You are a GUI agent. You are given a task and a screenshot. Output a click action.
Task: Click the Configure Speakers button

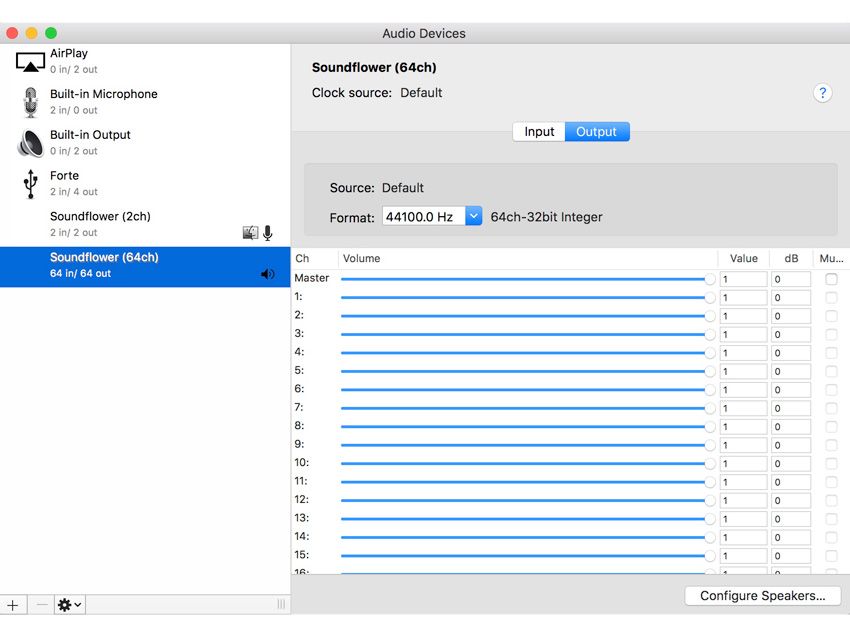761,595
